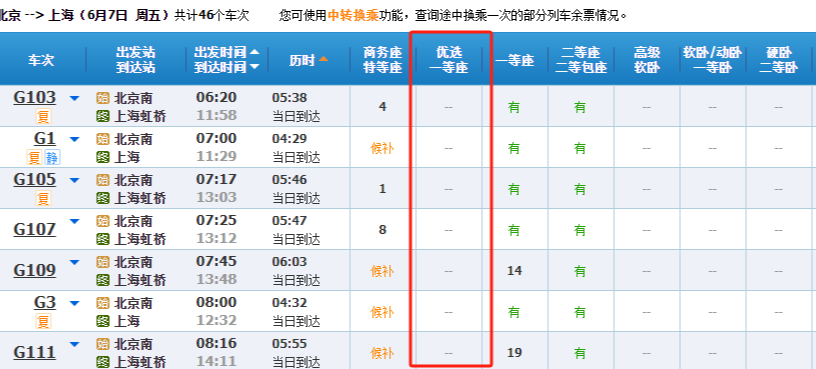Click the 终 terminal icon in the G3 row
816x369 pixels.
(103, 320)
